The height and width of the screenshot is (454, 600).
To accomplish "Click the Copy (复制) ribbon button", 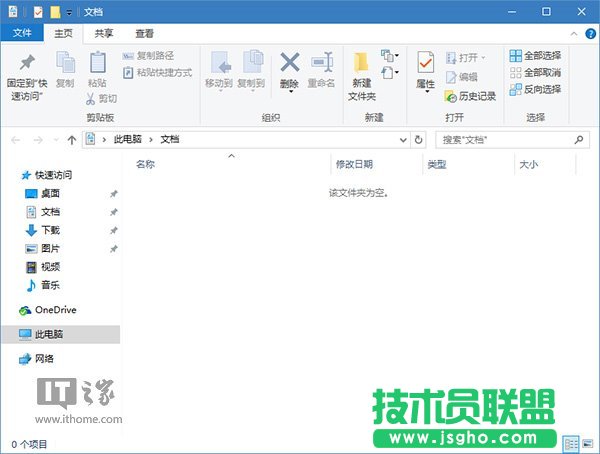I will (x=65, y=69).
